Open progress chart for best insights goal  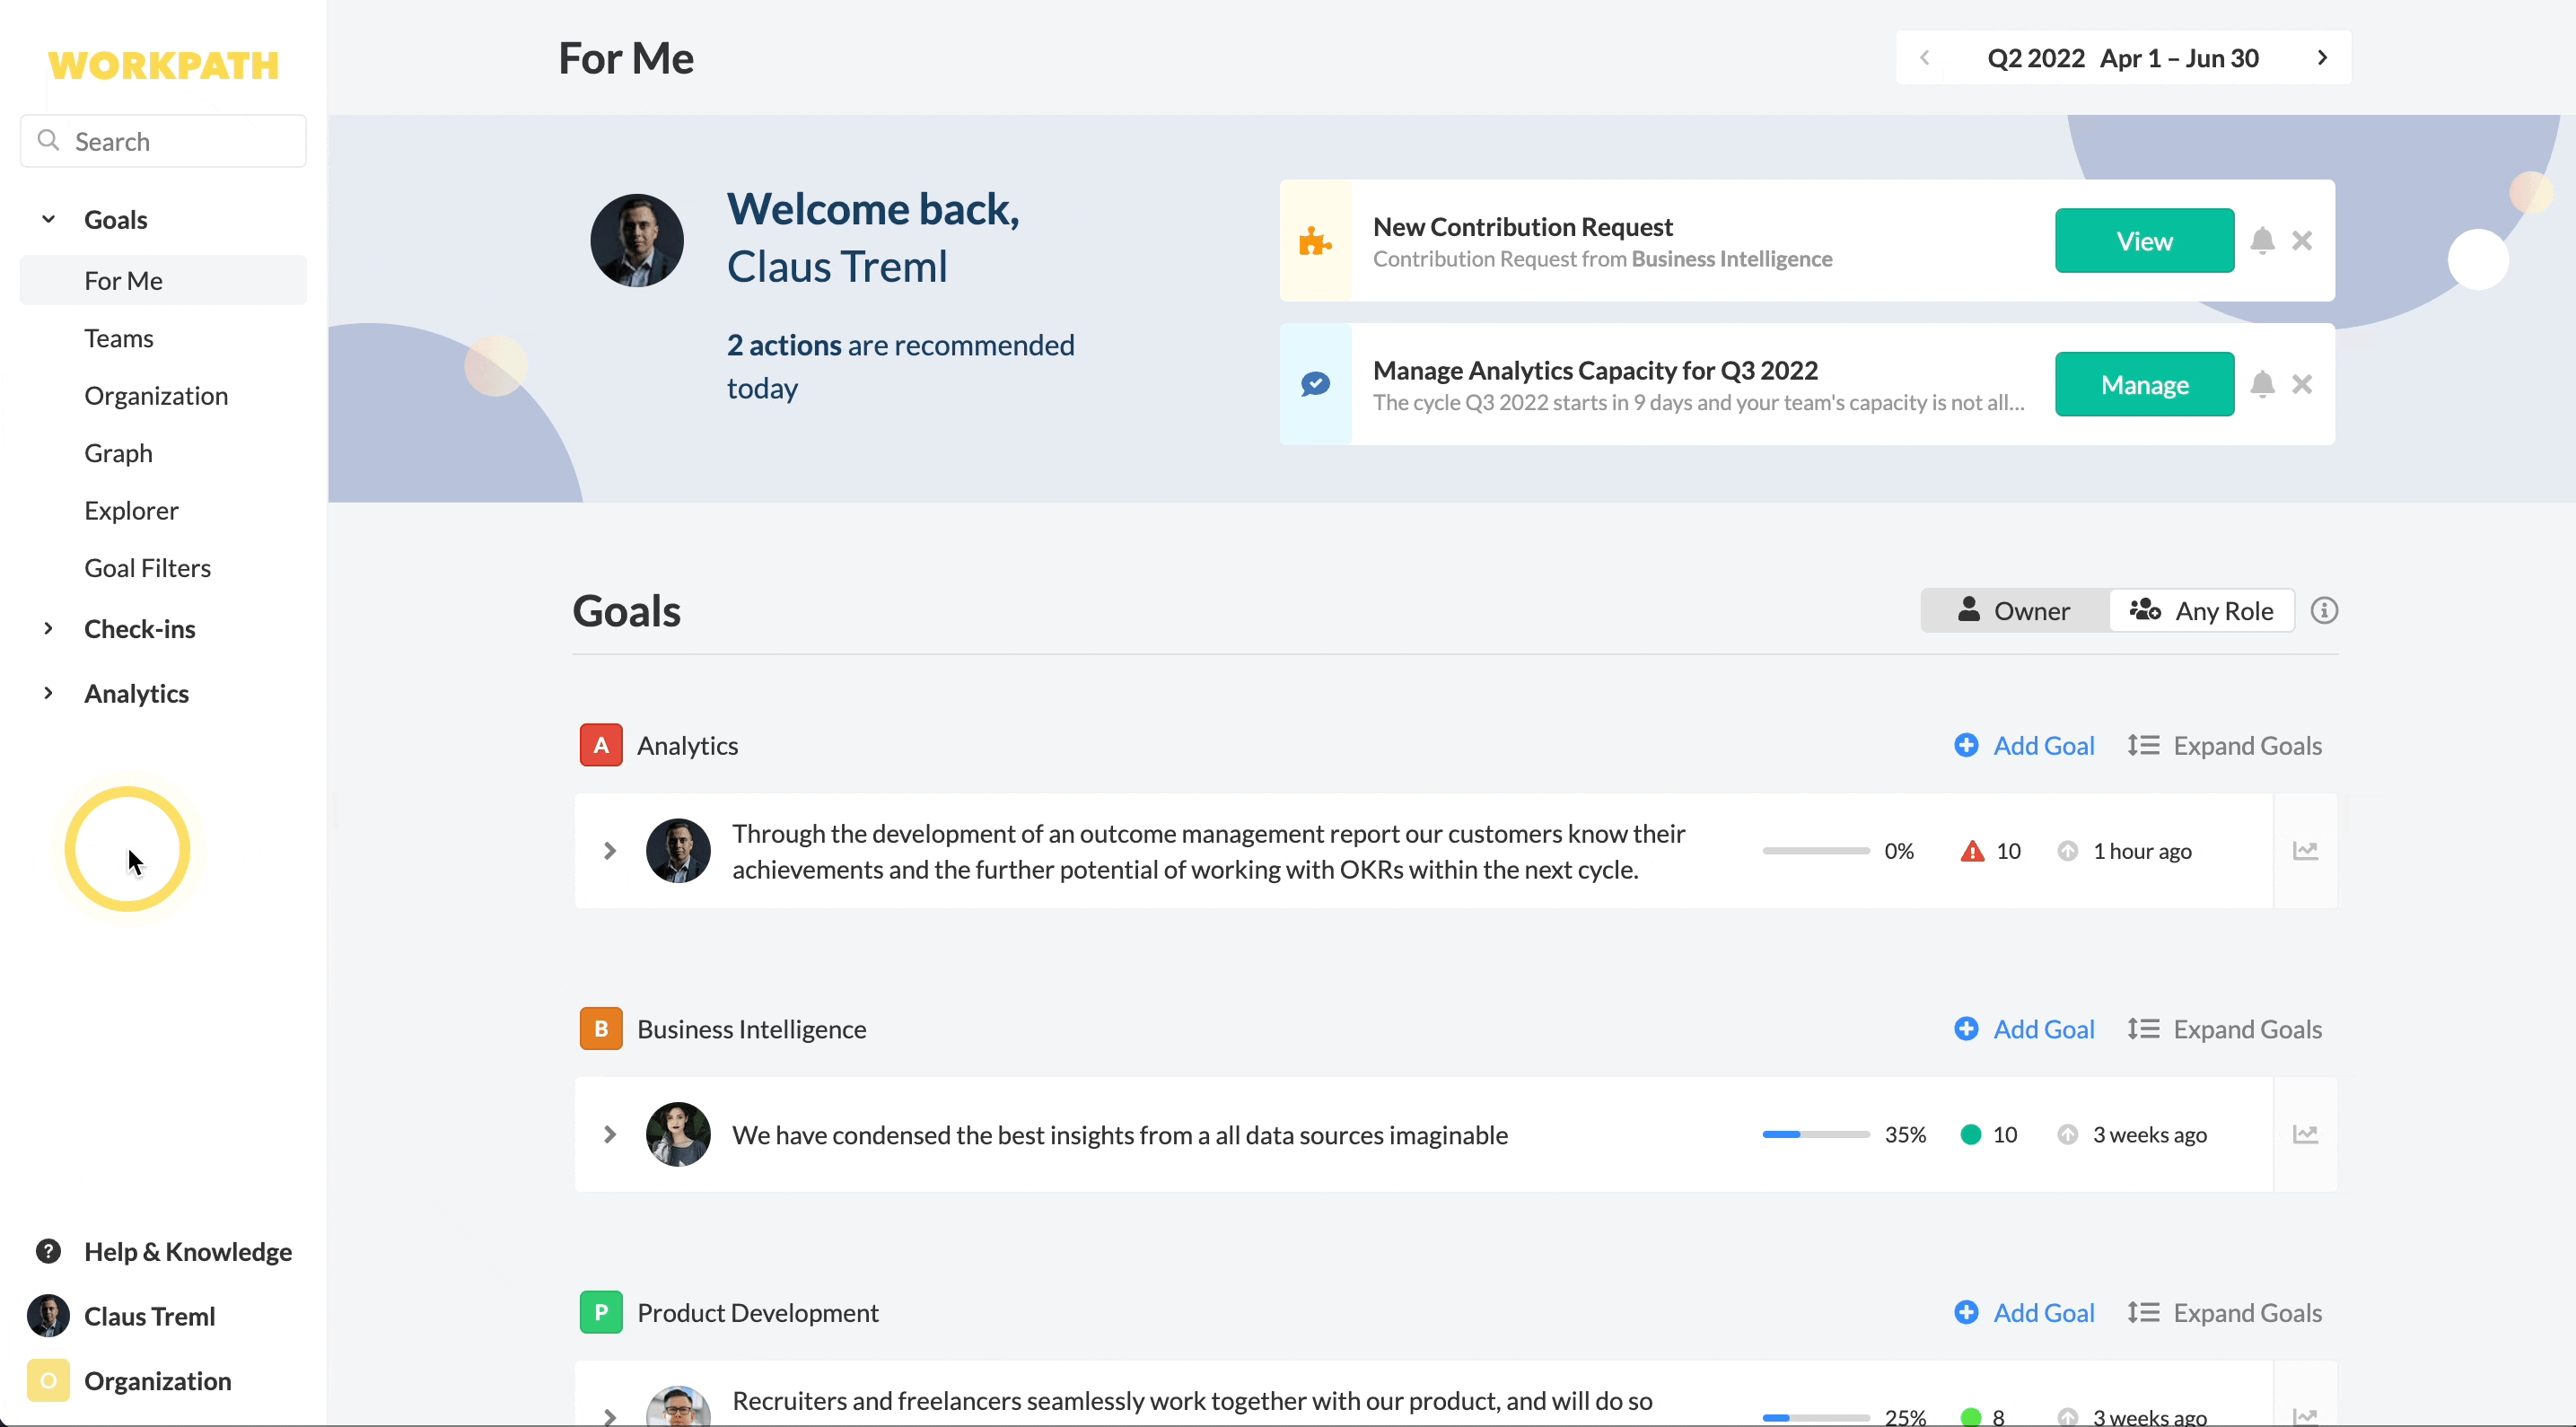2305,1134
